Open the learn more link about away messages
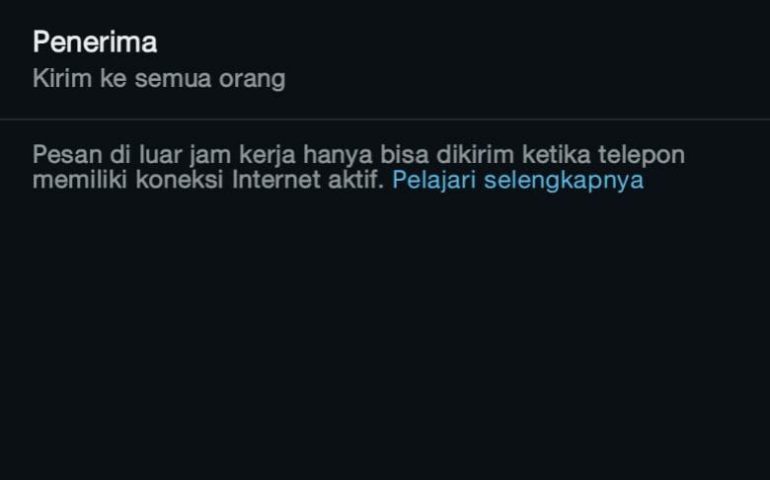 point(518,180)
